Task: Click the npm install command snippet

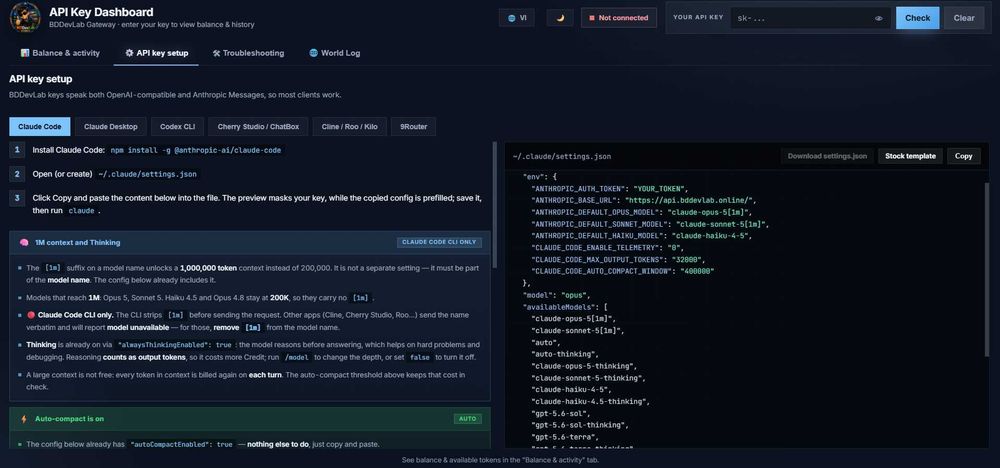Action: (196, 150)
